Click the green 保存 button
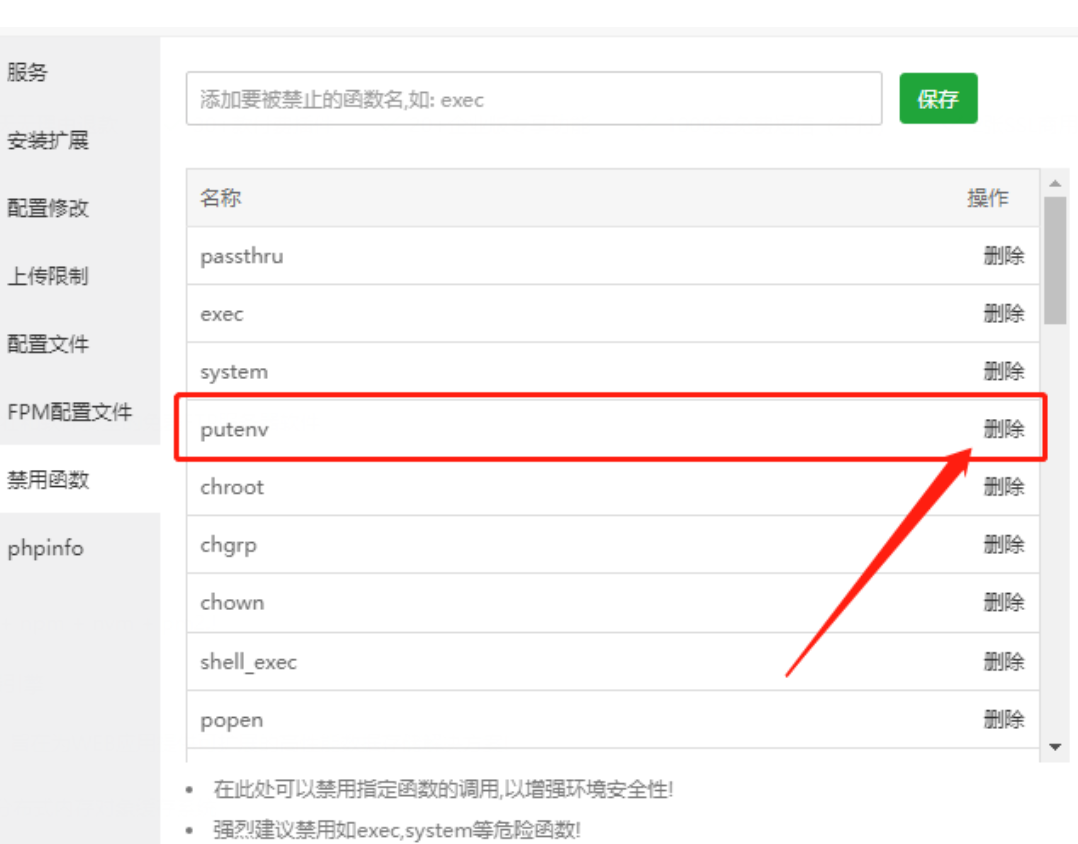 coord(937,99)
